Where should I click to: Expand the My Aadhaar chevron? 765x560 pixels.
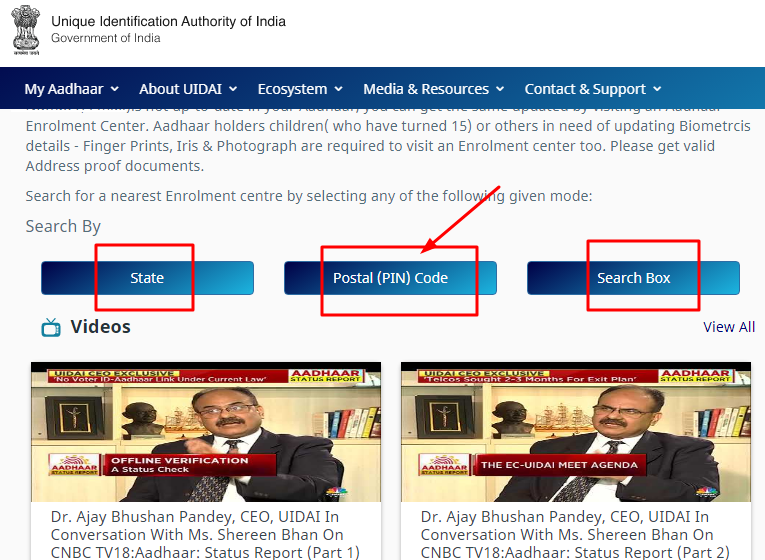pyautogui.click(x=115, y=89)
